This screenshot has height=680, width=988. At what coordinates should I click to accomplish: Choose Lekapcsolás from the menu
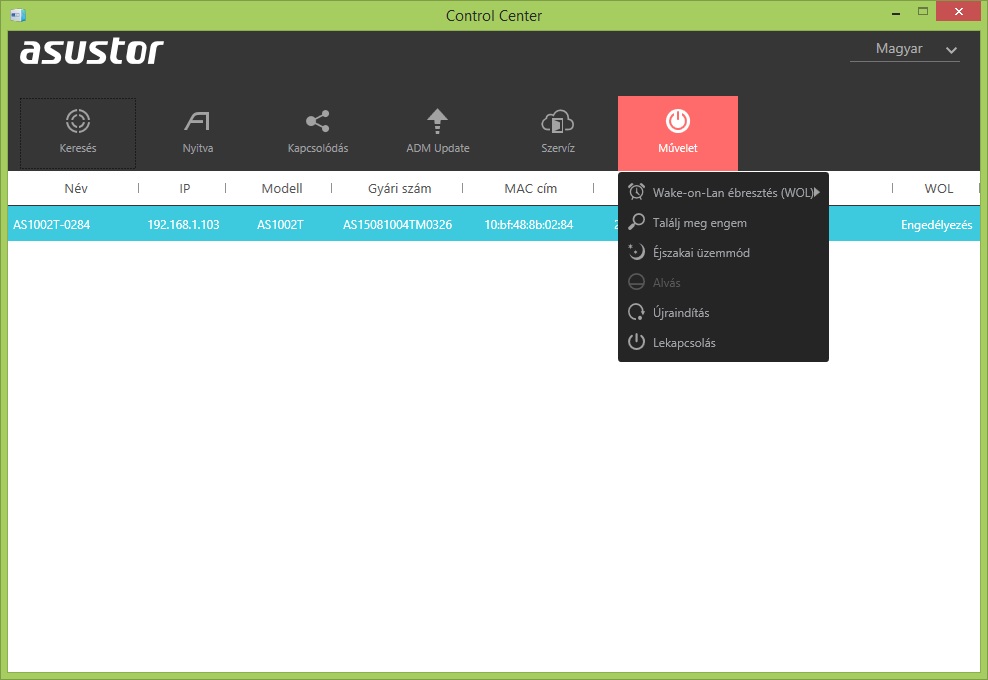(x=723, y=343)
